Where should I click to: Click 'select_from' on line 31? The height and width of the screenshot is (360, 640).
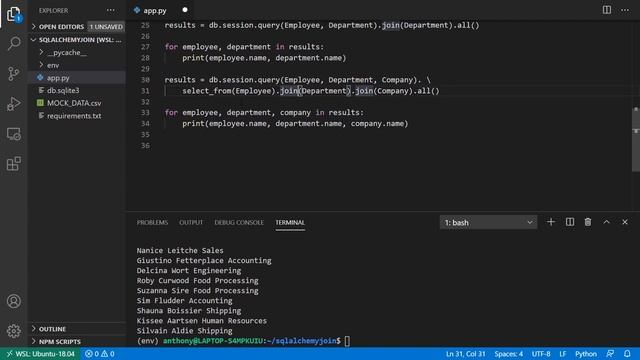[207, 91]
